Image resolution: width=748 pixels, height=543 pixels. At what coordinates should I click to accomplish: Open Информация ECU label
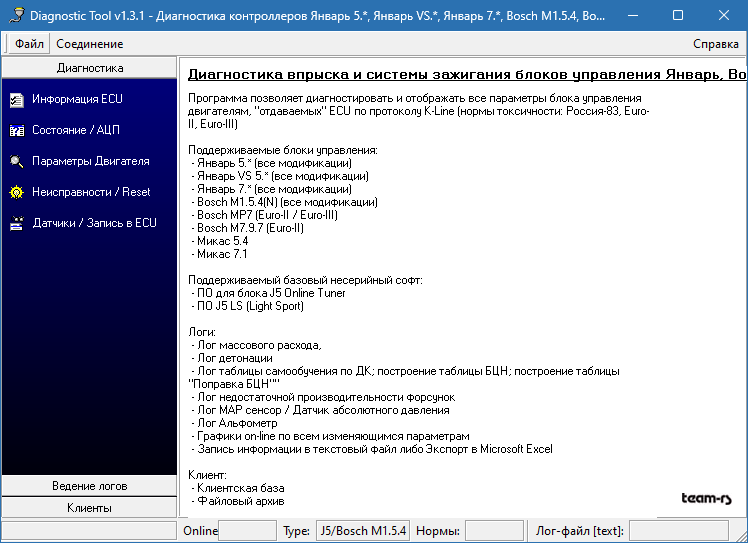point(77,99)
